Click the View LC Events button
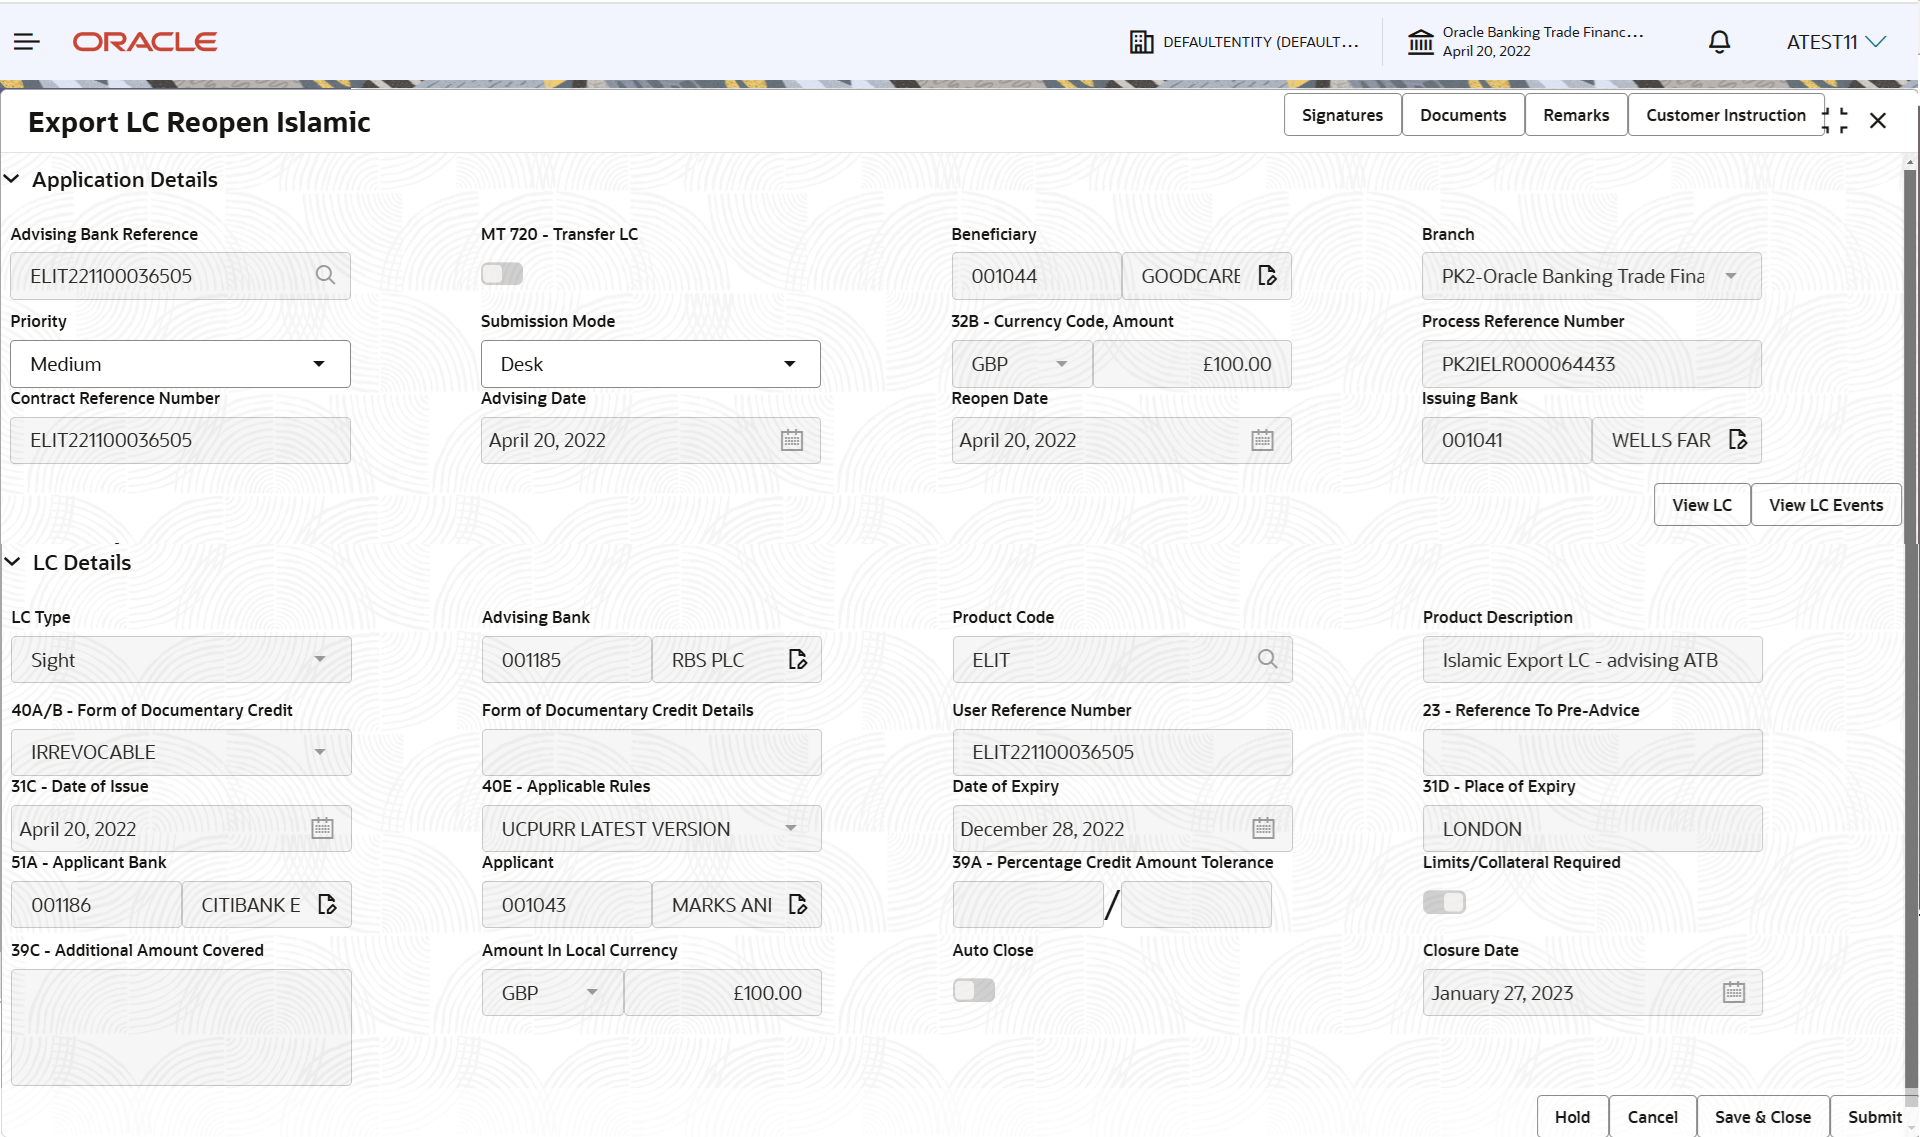 click(x=1826, y=504)
